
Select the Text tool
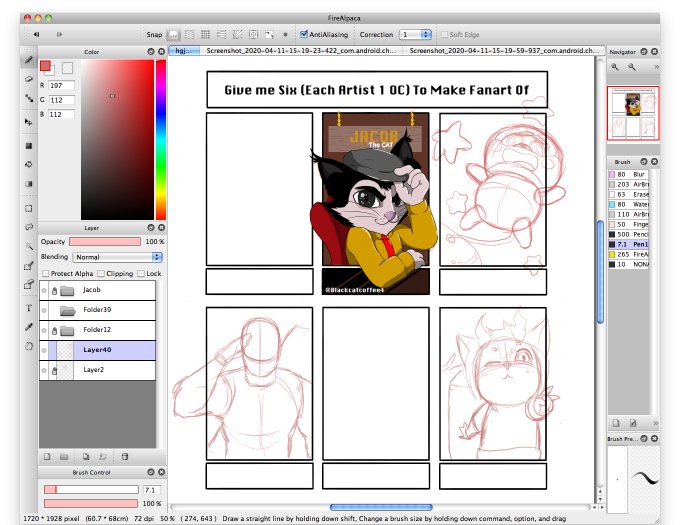(29, 308)
